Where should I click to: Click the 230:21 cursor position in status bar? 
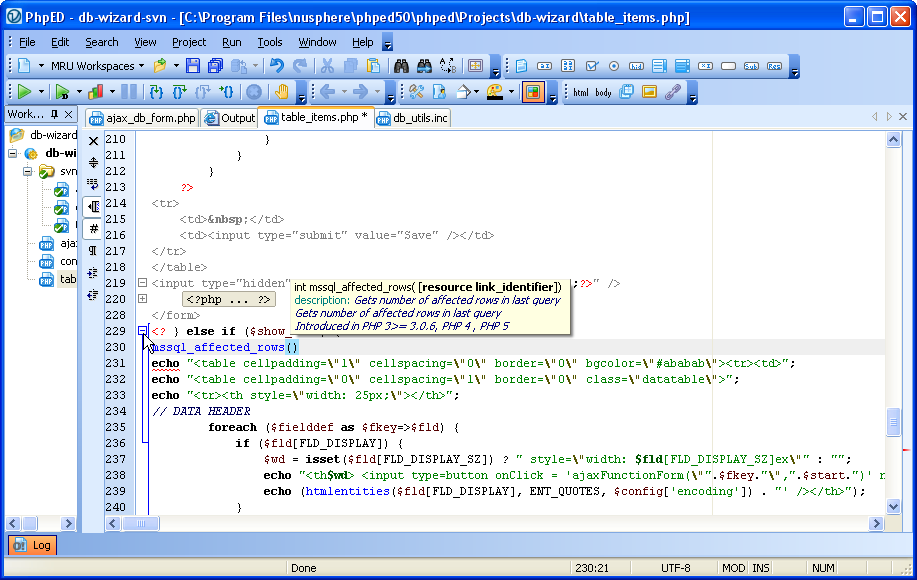pyautogui.click(x=592, y=568)
